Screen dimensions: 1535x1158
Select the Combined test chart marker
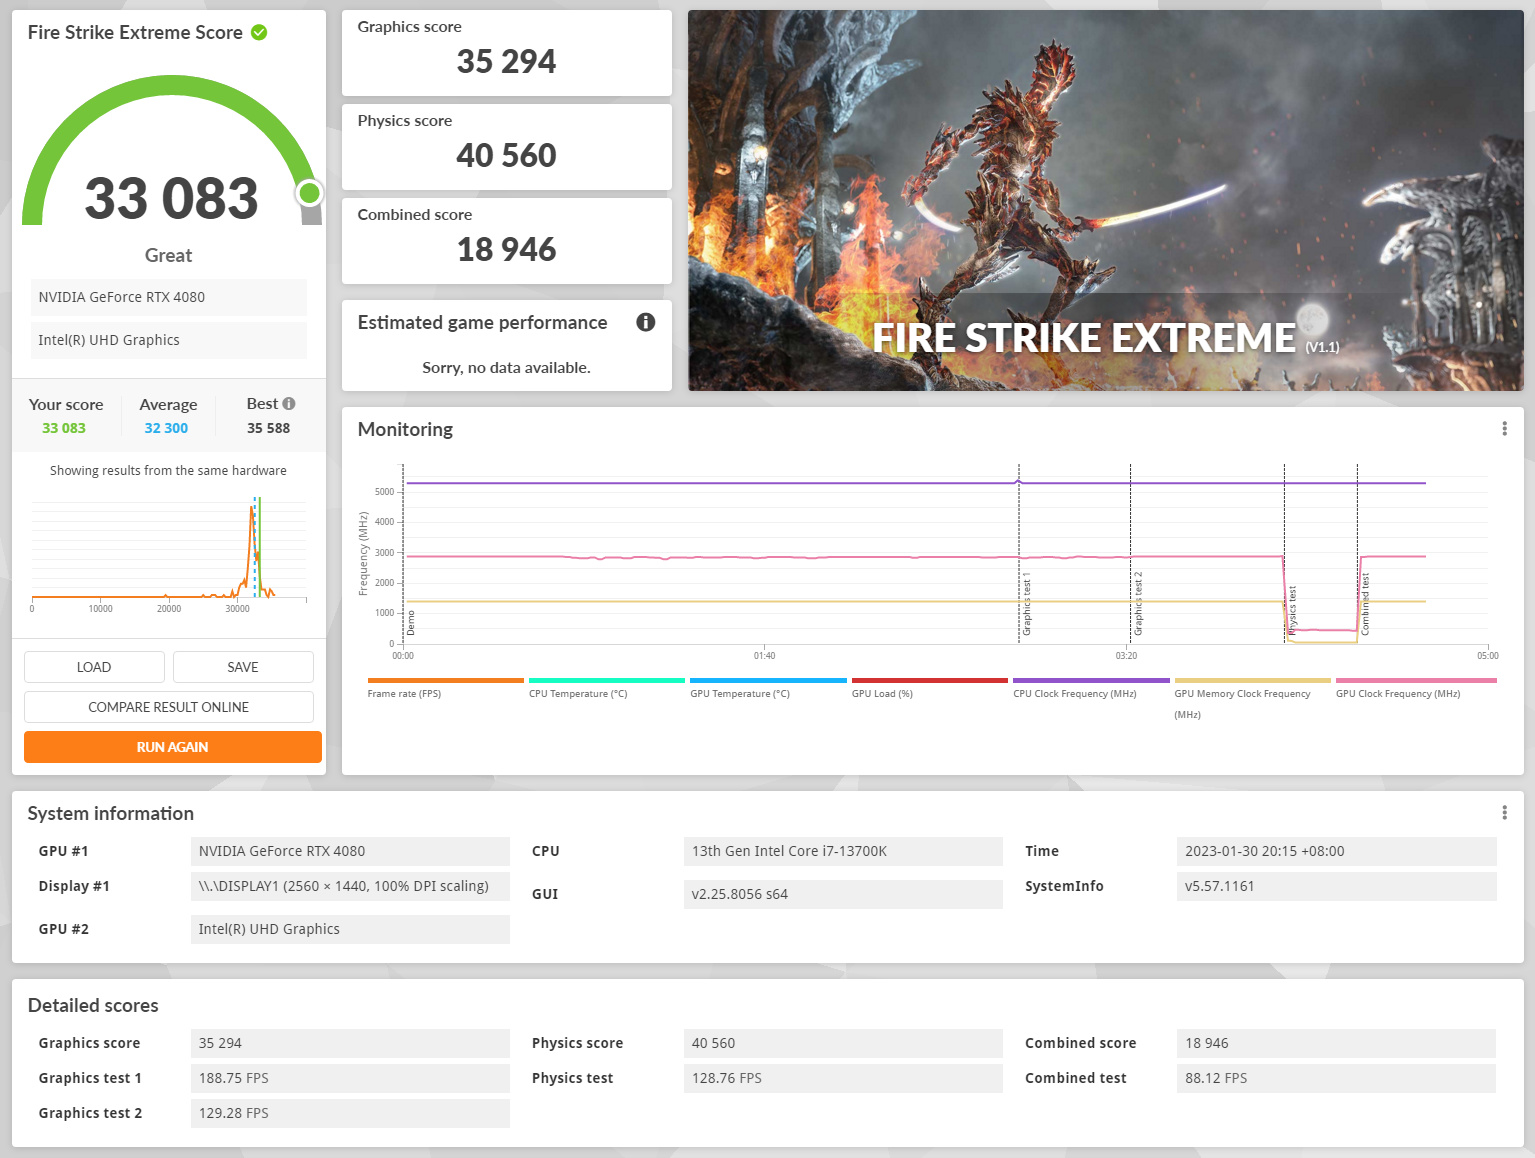tap(1365, 604)
